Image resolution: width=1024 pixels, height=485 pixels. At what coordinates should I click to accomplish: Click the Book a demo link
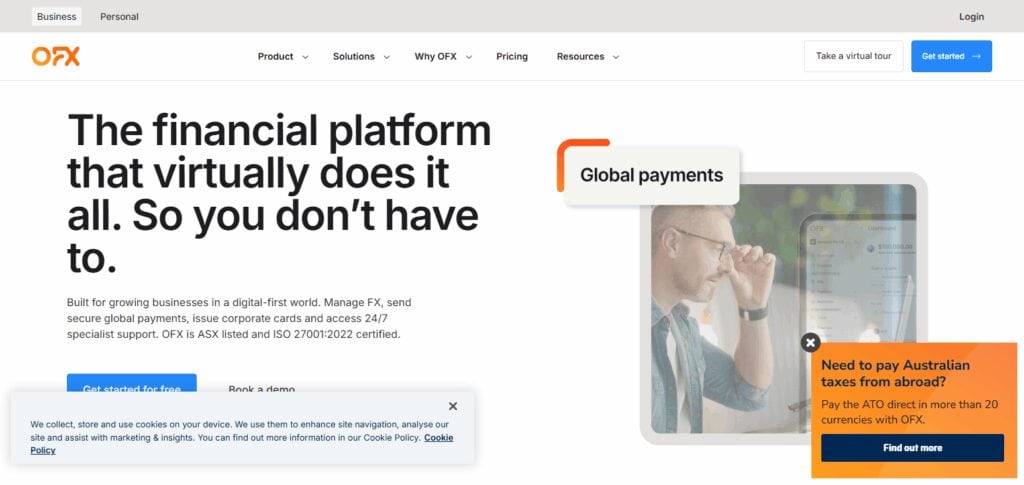click(x=261, y=388)
